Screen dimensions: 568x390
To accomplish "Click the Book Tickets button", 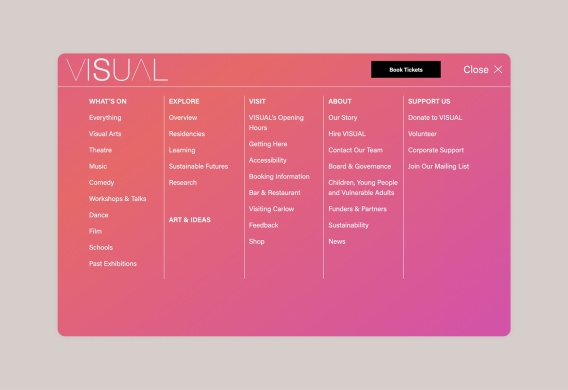I will 406,70.
